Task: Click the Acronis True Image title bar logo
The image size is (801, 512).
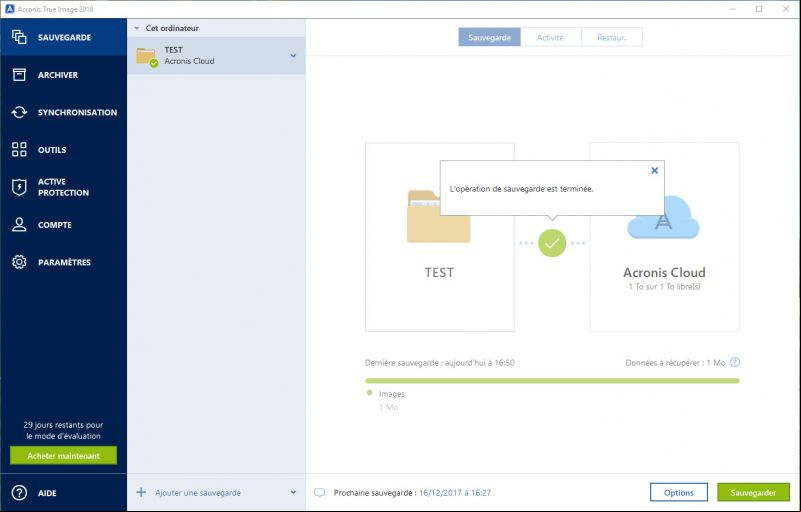Action: (10, 9)
